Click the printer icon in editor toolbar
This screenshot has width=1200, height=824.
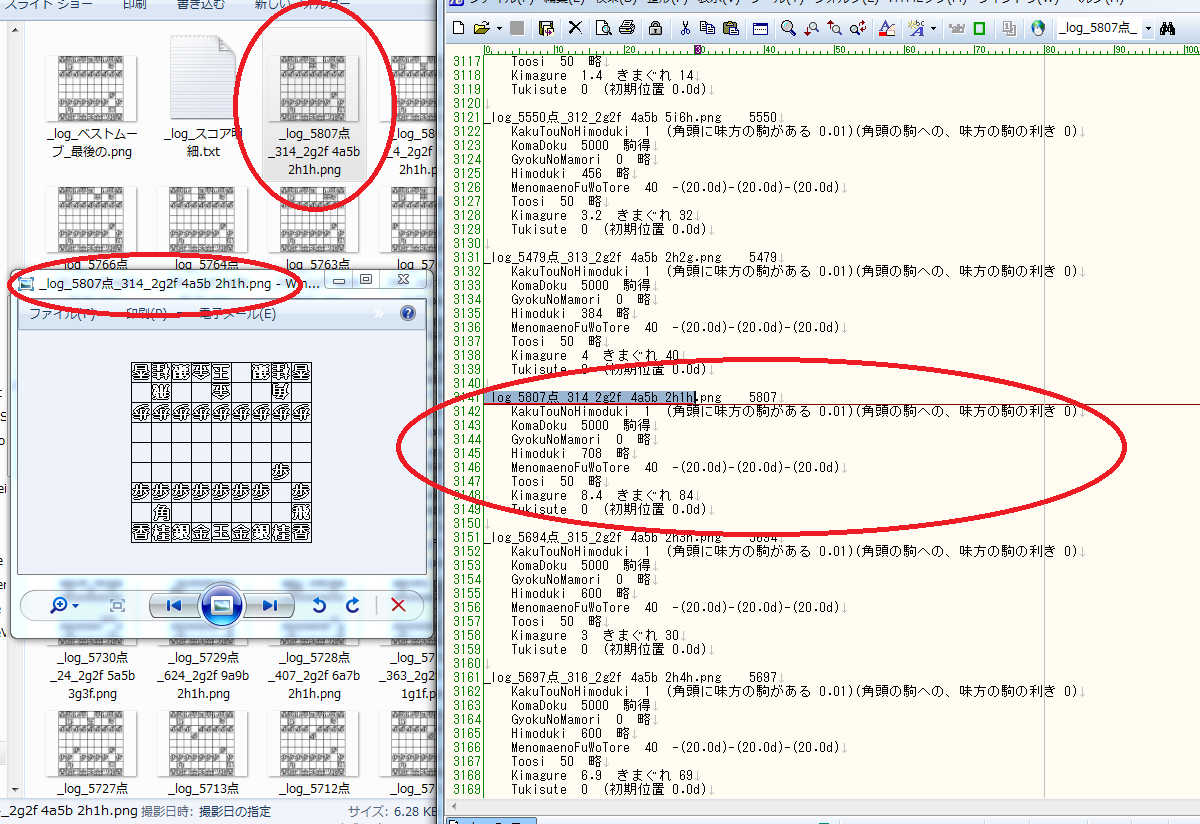point(627,28)
